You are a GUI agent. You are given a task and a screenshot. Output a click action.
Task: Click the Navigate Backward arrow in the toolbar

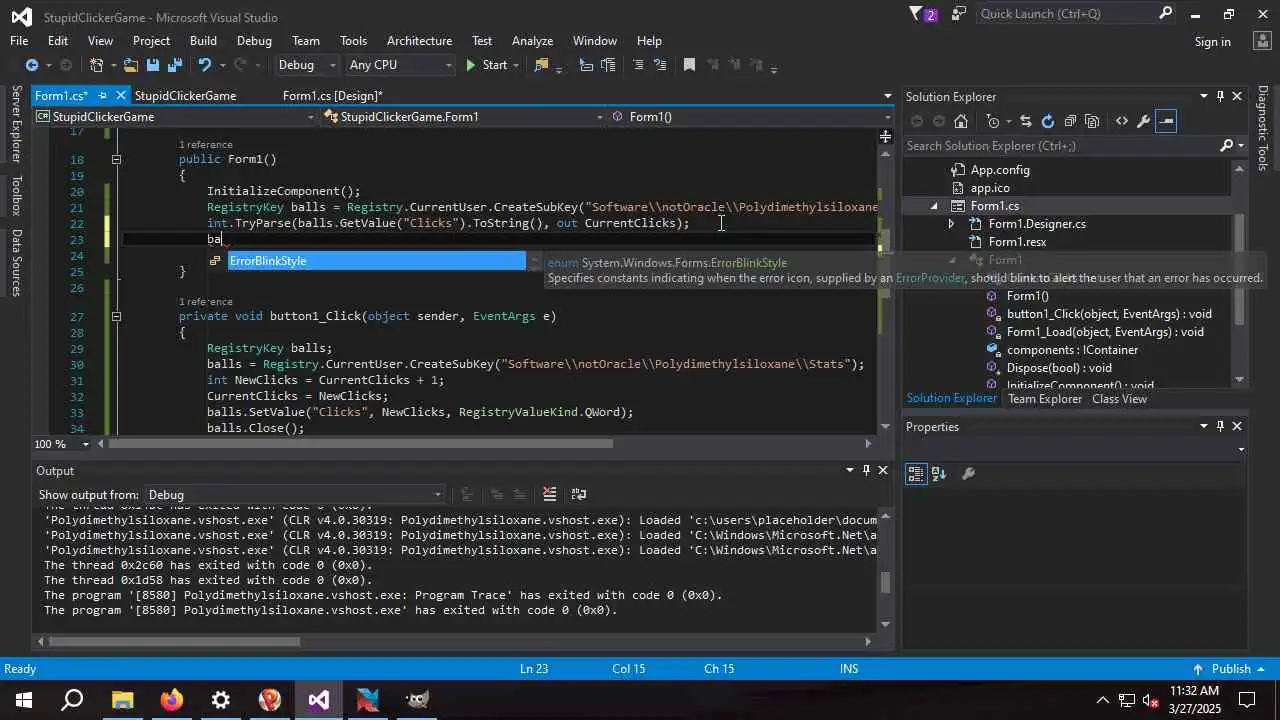click(32, 65)
